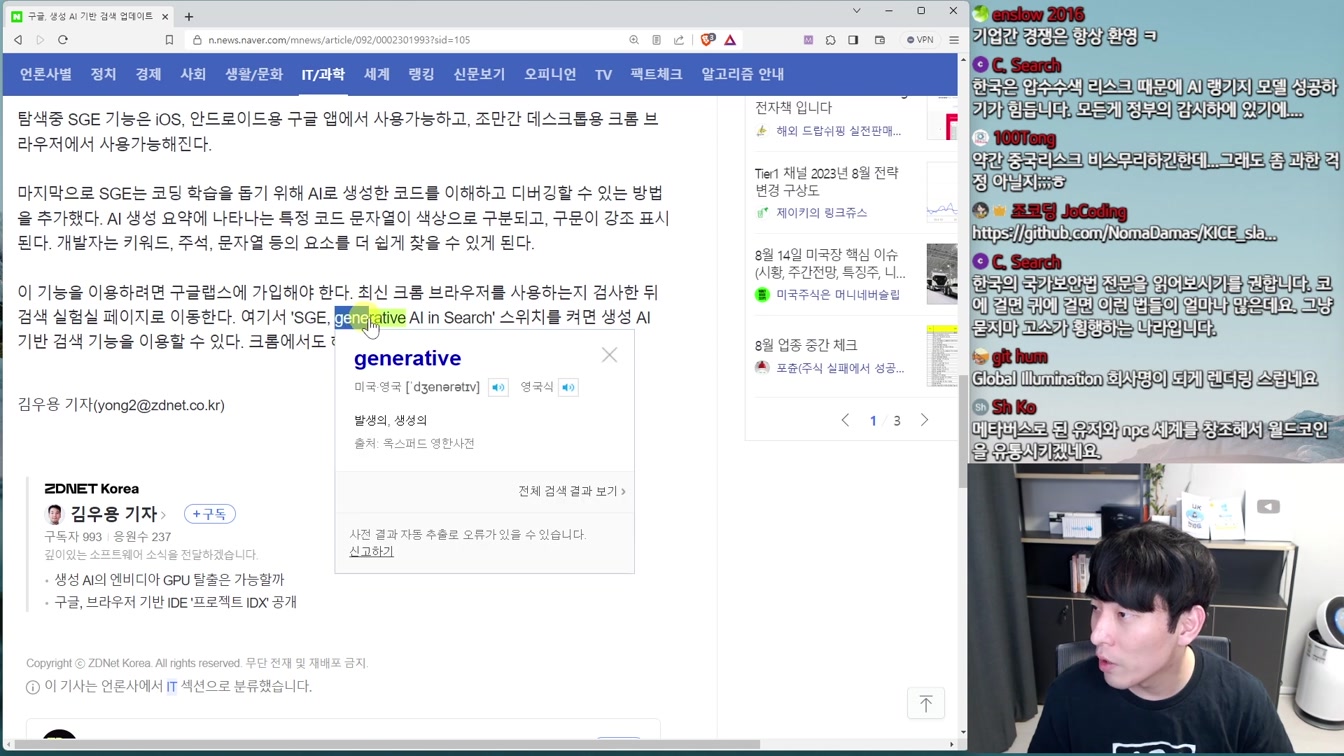
Task: Open 전체 검색 결과 보기 link
Action: [x=571, y=491]
